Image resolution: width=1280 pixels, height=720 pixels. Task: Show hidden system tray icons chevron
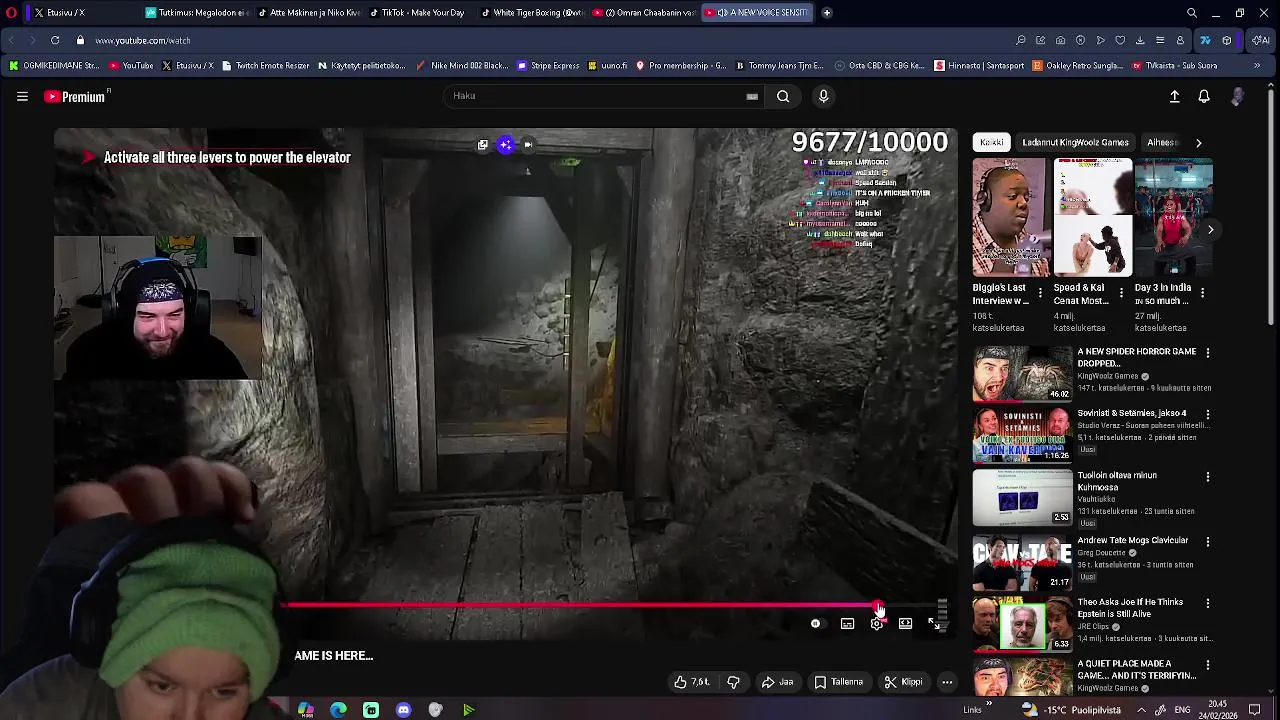(x=1141, y=710)
